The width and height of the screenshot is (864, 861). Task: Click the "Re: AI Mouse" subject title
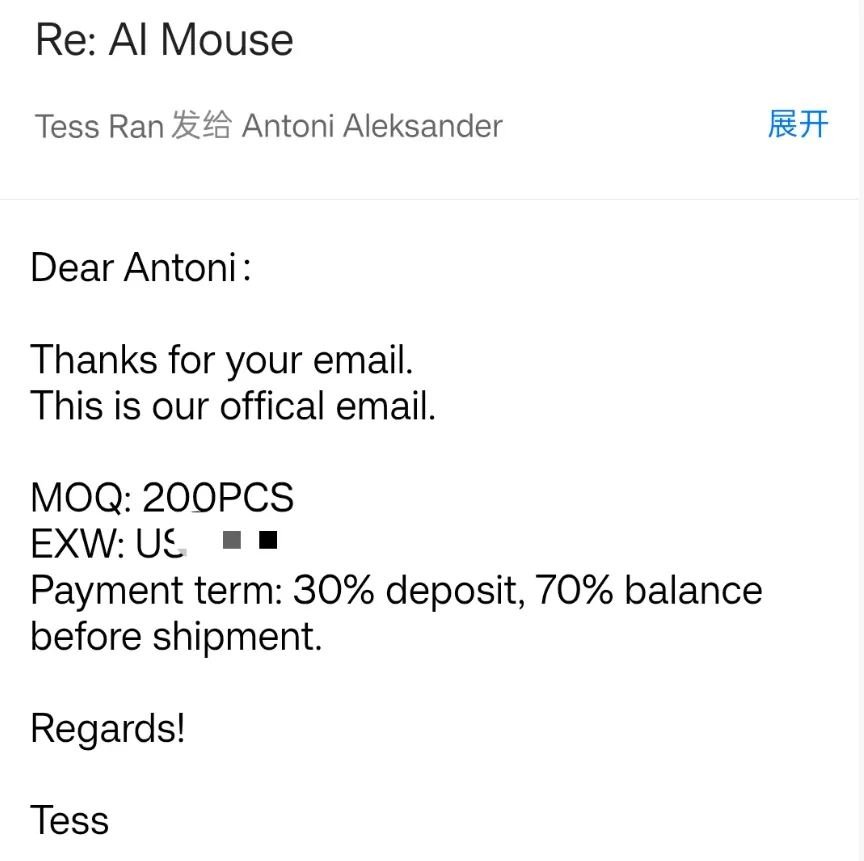tap(164, 41)
